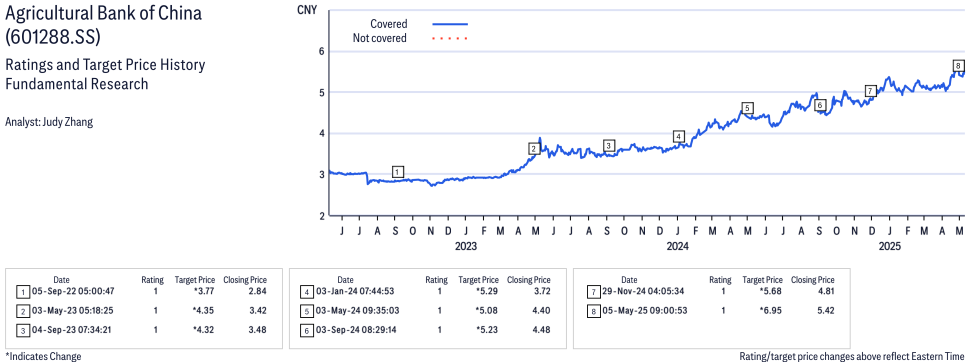
Task: Click the 'Covered' legend label
Action: click(389, 24)
